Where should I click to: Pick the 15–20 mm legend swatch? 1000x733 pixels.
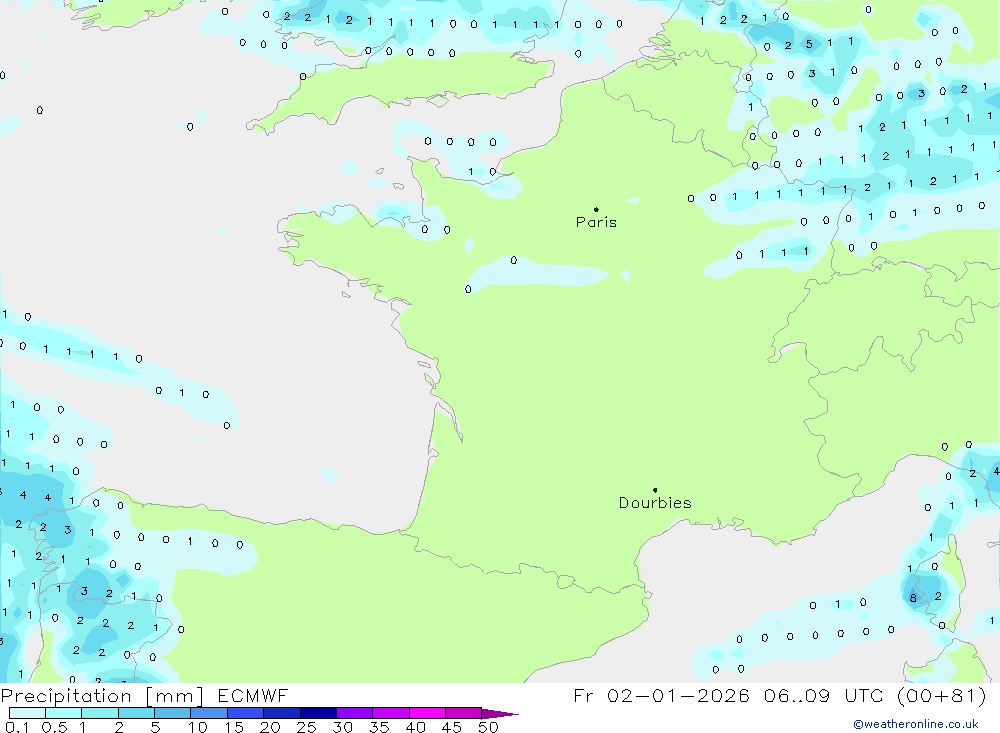(245, 713)
